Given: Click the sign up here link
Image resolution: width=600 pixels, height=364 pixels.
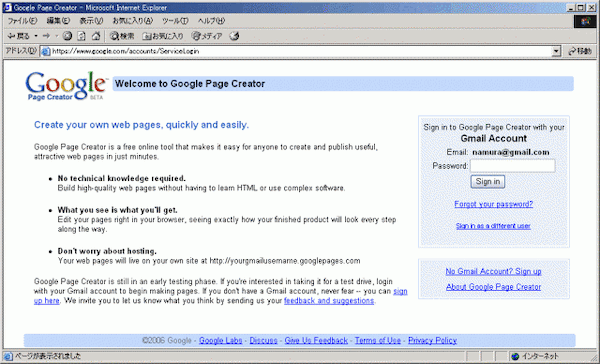Looking at the screenshot, I should [400, 291].
